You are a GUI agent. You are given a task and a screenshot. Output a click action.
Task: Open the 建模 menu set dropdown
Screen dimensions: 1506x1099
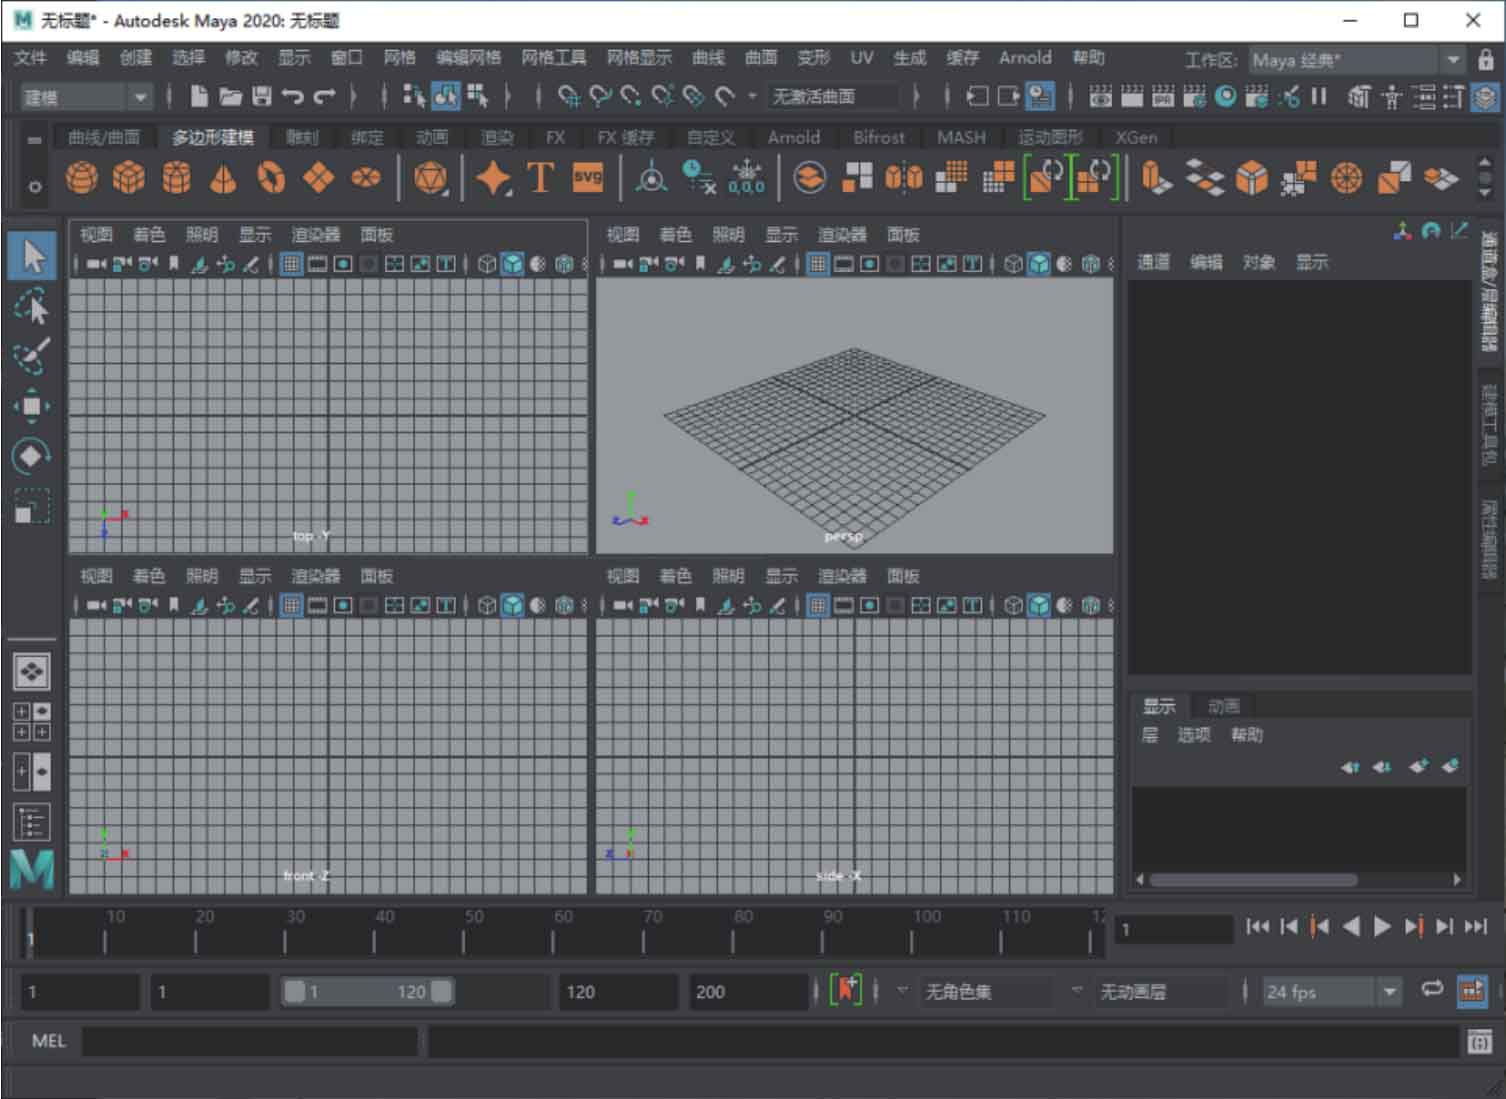(x=86, y=97)
